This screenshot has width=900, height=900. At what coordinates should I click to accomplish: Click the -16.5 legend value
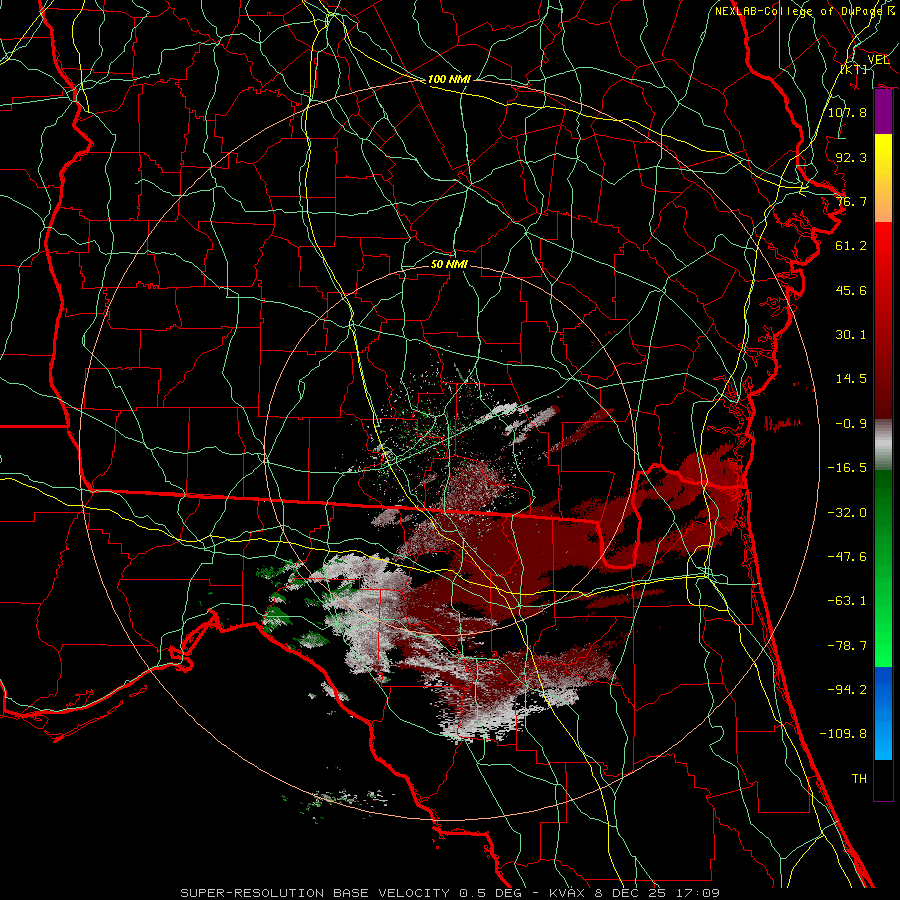coord(847,468)
